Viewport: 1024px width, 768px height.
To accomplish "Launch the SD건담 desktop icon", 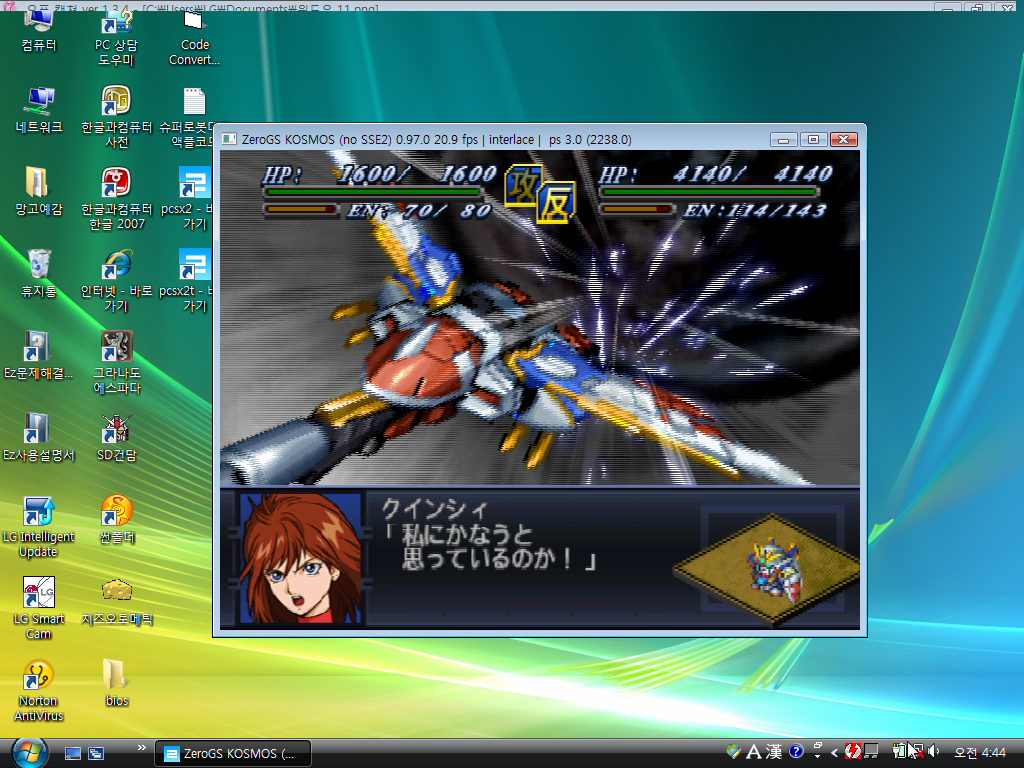I will tap(116, 438).
